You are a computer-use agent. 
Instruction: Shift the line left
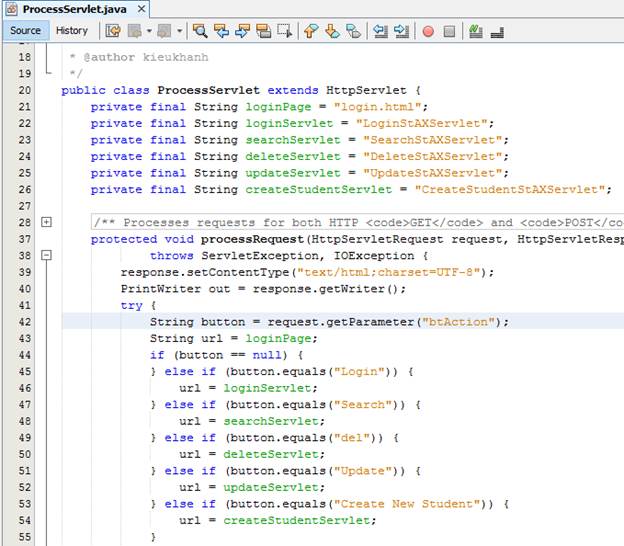[x=380, y=31]
